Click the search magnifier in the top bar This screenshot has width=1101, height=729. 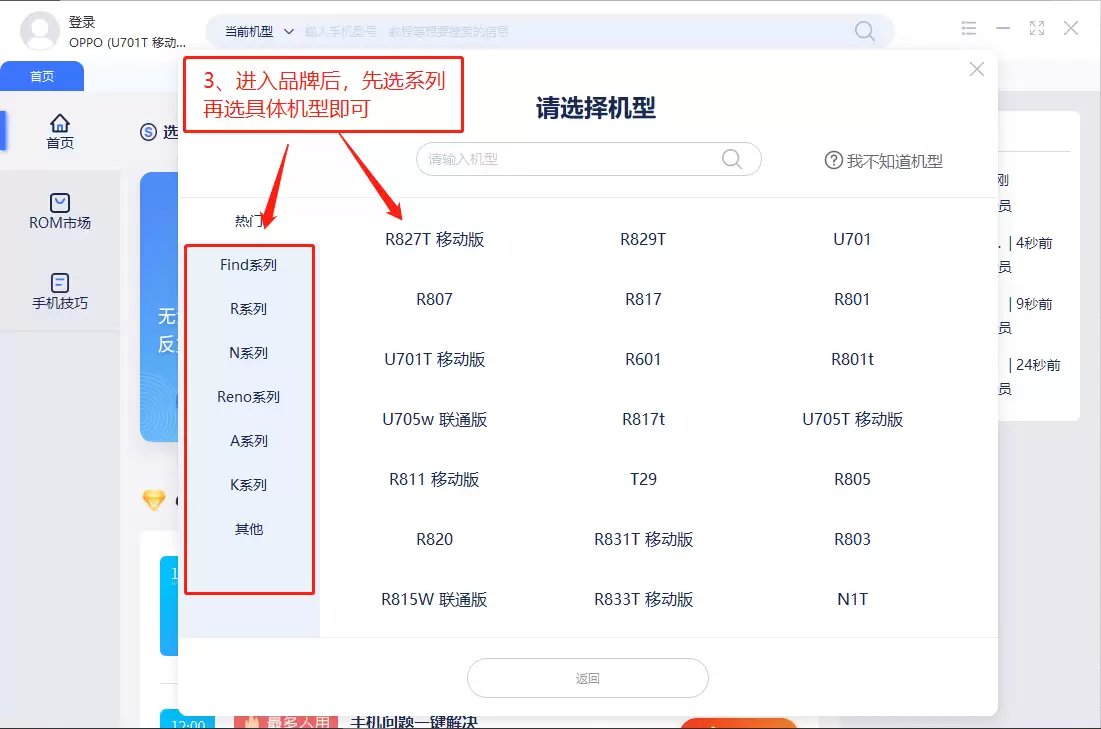pyautogui.click(x=863, y=31)
